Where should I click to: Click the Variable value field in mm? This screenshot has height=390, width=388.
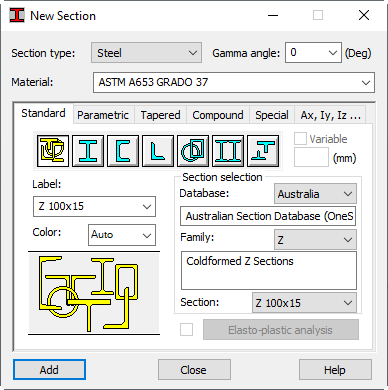pos(311,157)
